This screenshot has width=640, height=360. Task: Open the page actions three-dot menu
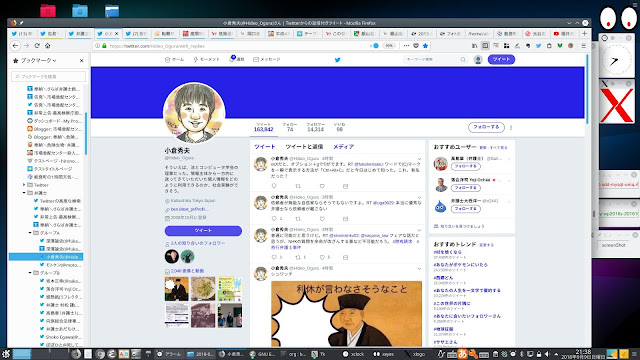406,46
